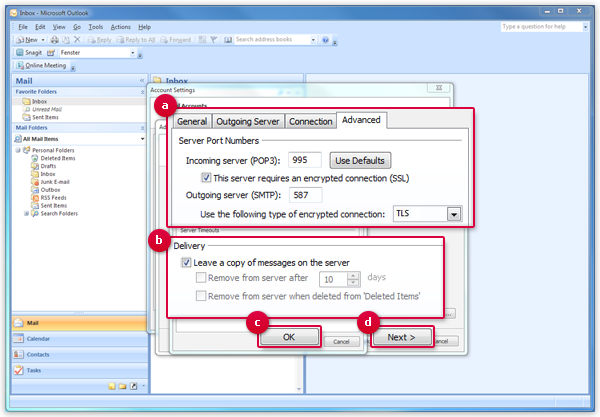Screen dimensions: 600x417
Task: Click the New mail message icon
Action: [x=27, y=40]
